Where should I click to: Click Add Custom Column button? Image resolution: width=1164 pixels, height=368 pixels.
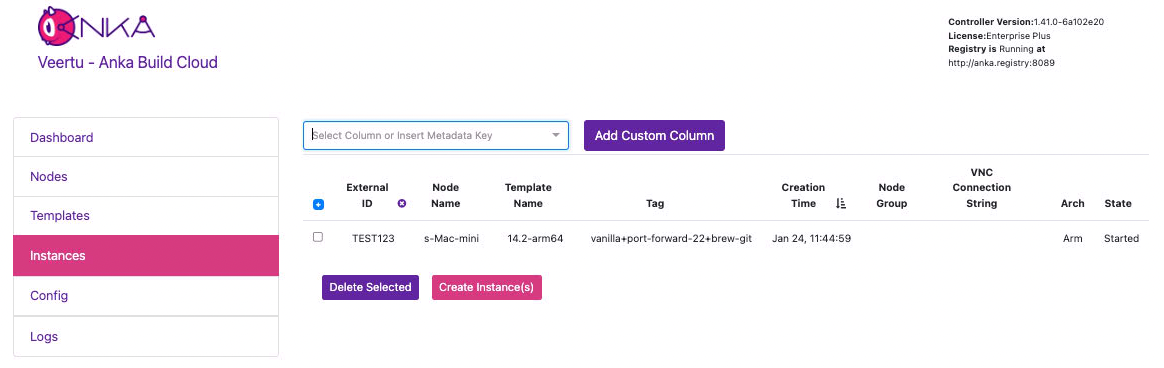[654, 136]
